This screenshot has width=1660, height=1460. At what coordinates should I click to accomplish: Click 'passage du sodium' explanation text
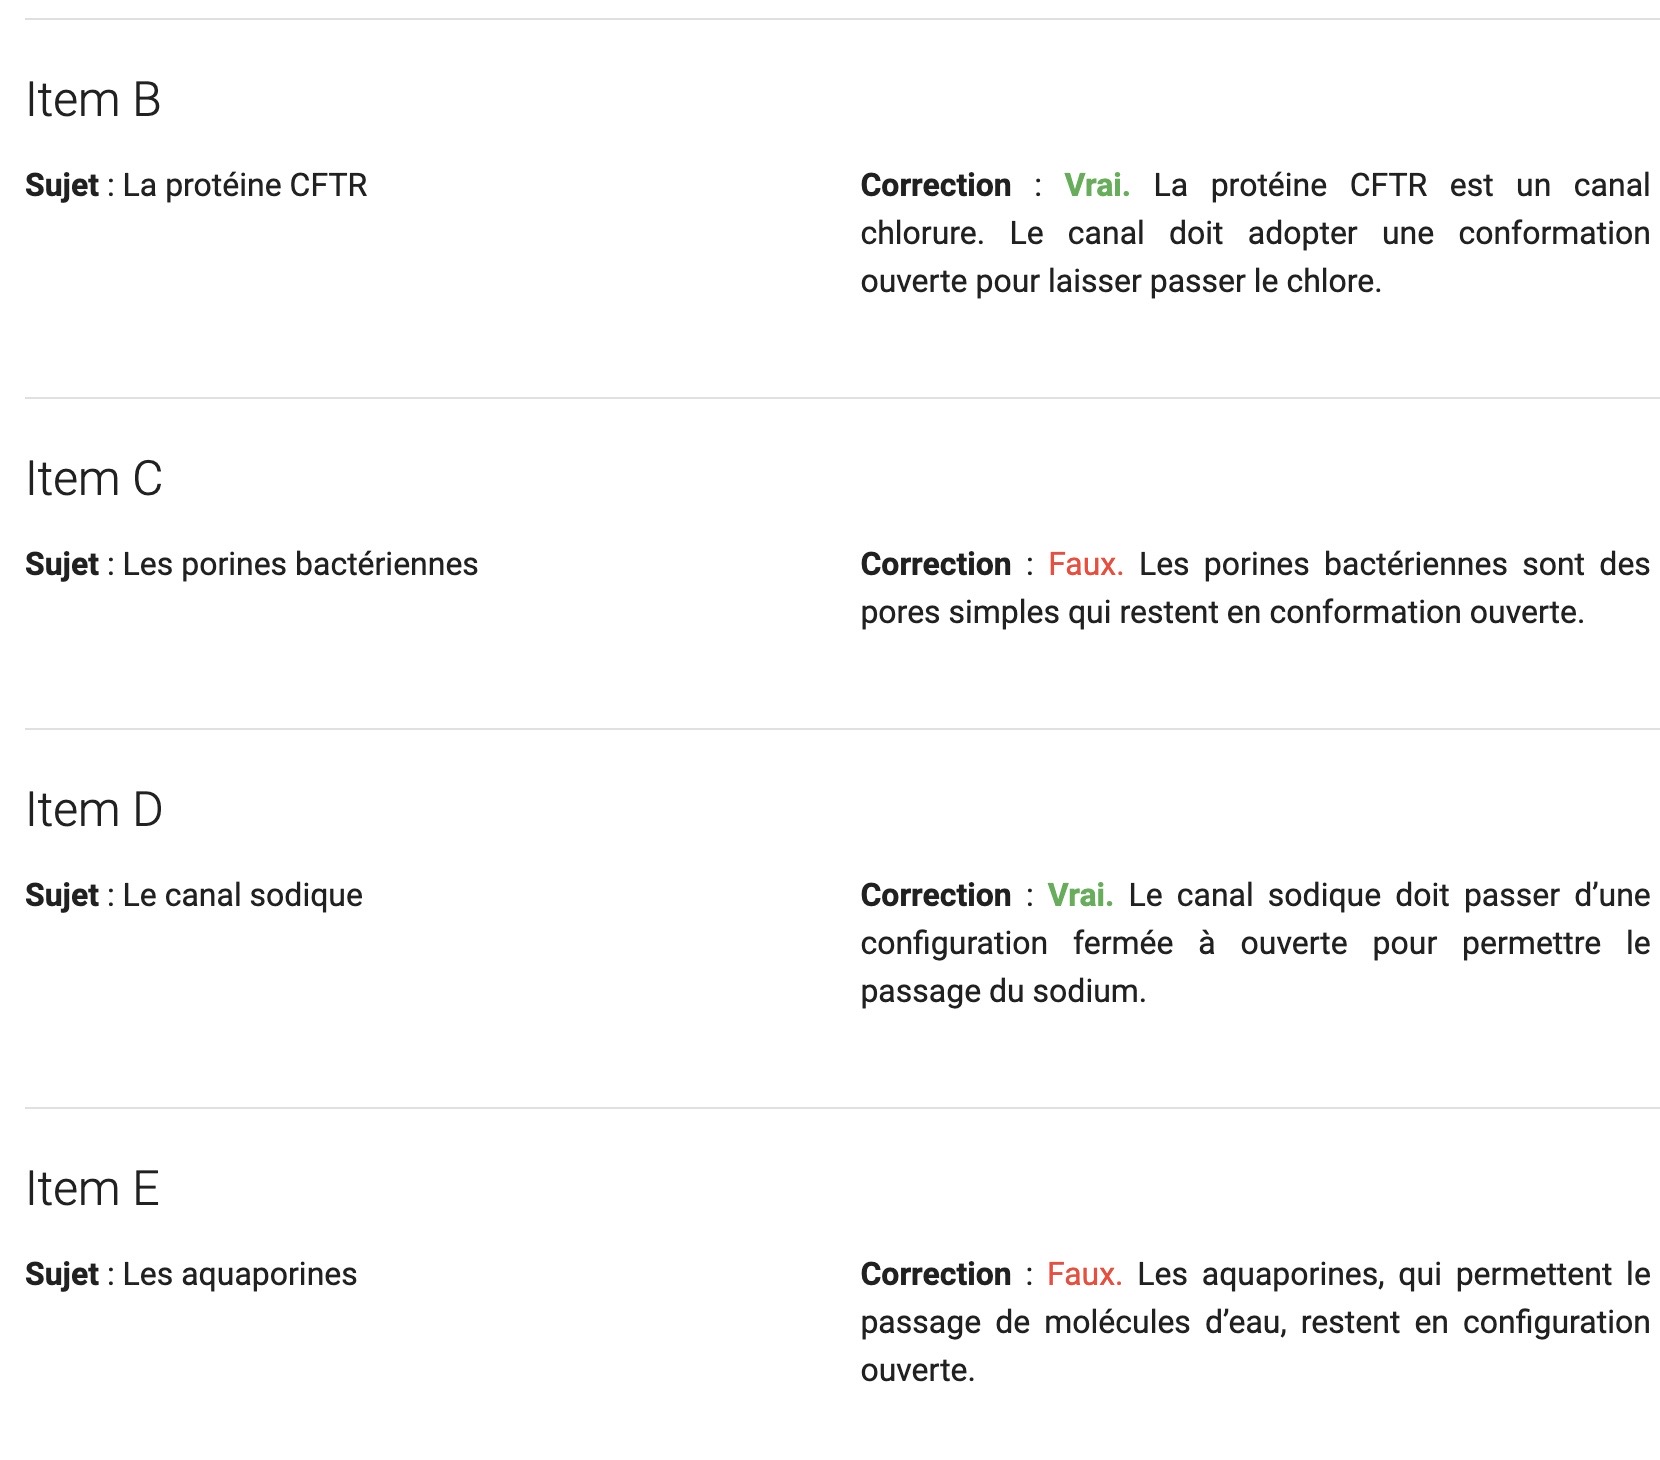(x=1003, y=992)
